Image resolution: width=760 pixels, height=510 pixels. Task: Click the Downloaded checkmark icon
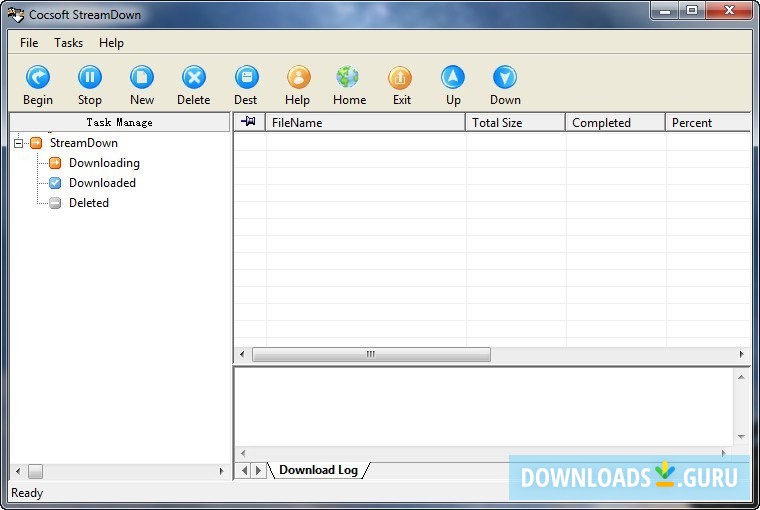click(55, 183)
